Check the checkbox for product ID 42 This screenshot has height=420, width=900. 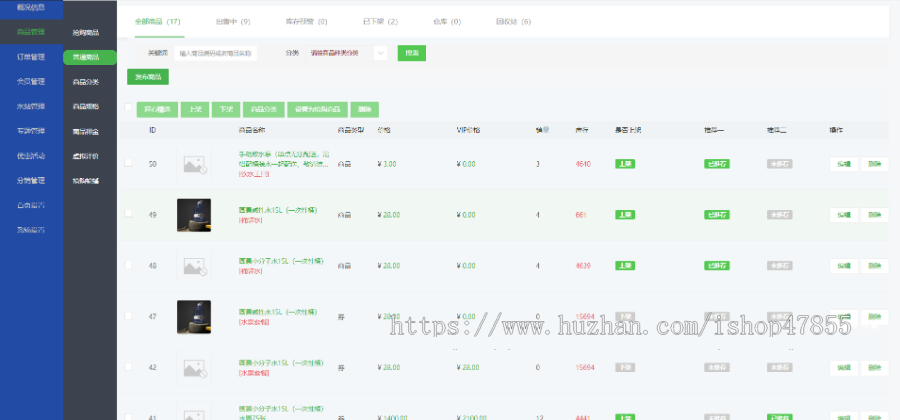pyautogui.click(x=128, y=366)
